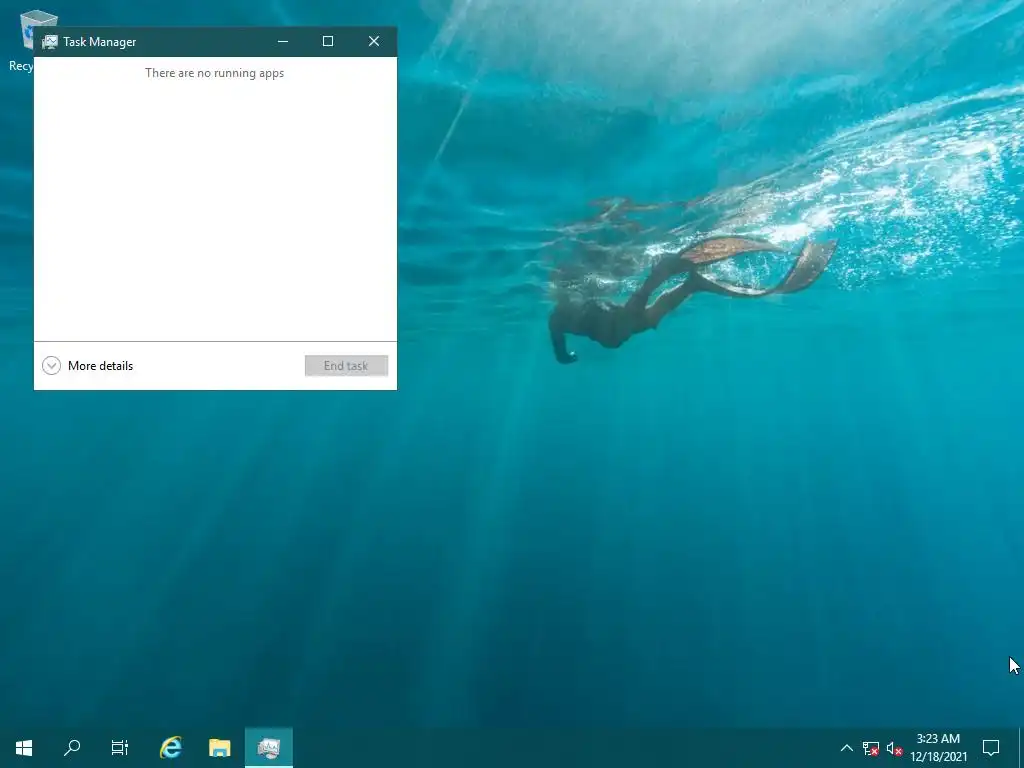Open the network status tray icon

point(871,748)
